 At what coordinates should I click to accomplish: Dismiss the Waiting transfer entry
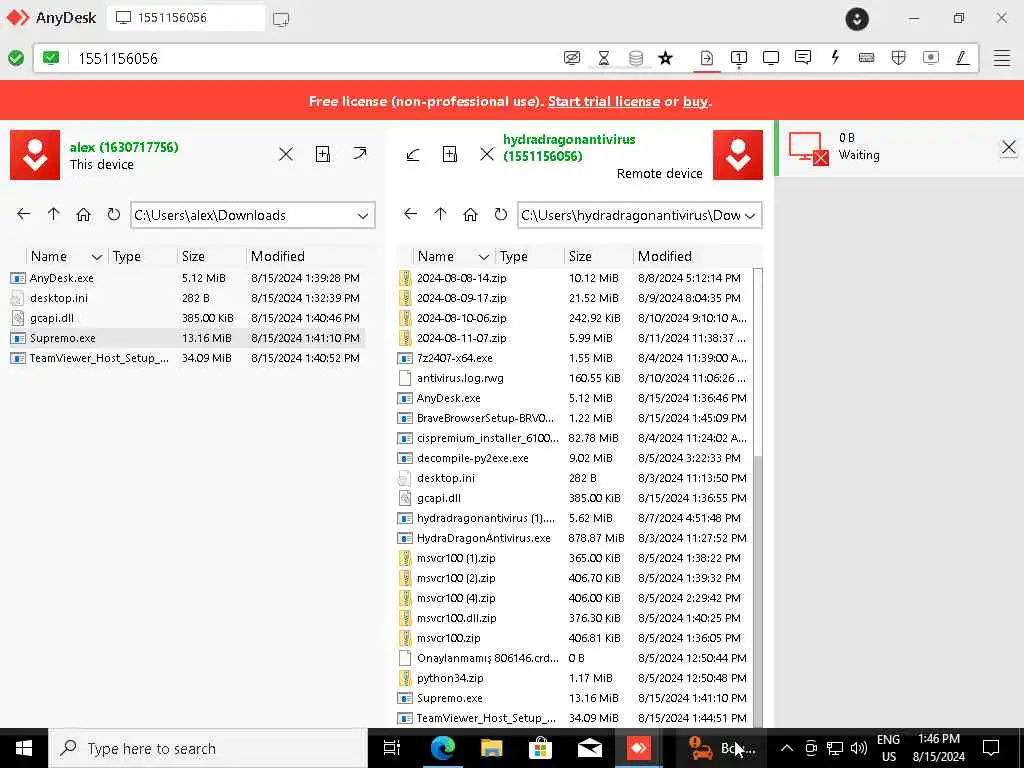tap(1008, 148)
